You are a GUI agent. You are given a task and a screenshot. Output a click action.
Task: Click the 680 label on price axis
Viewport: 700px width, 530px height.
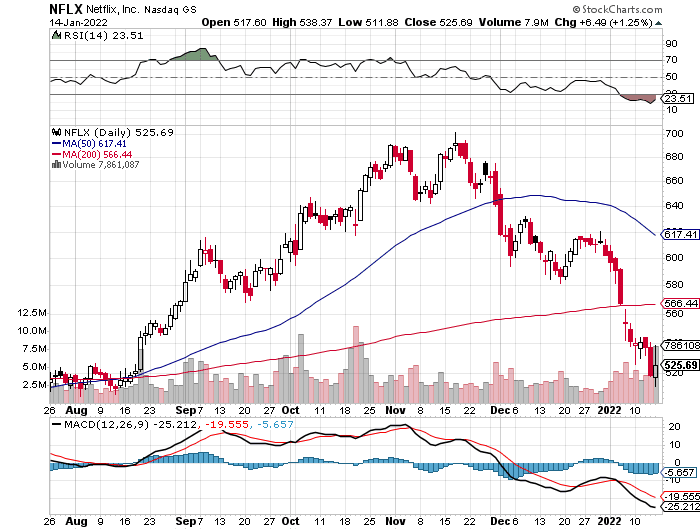tap(674, 157)
